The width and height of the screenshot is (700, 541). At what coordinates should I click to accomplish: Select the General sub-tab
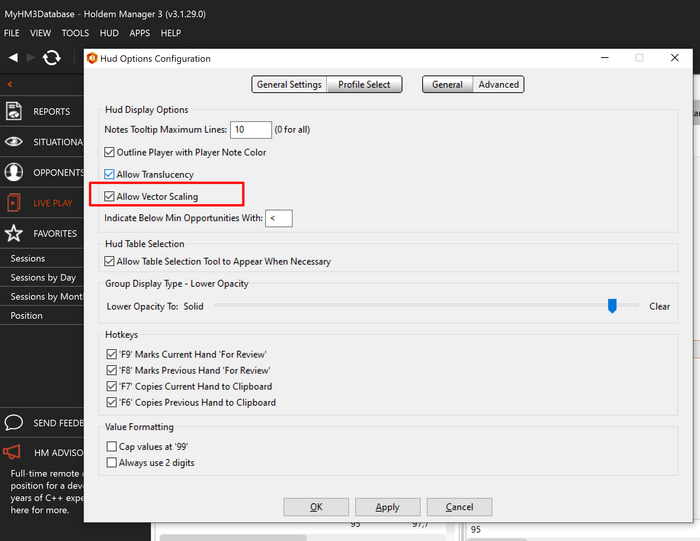tap(447, 84)
